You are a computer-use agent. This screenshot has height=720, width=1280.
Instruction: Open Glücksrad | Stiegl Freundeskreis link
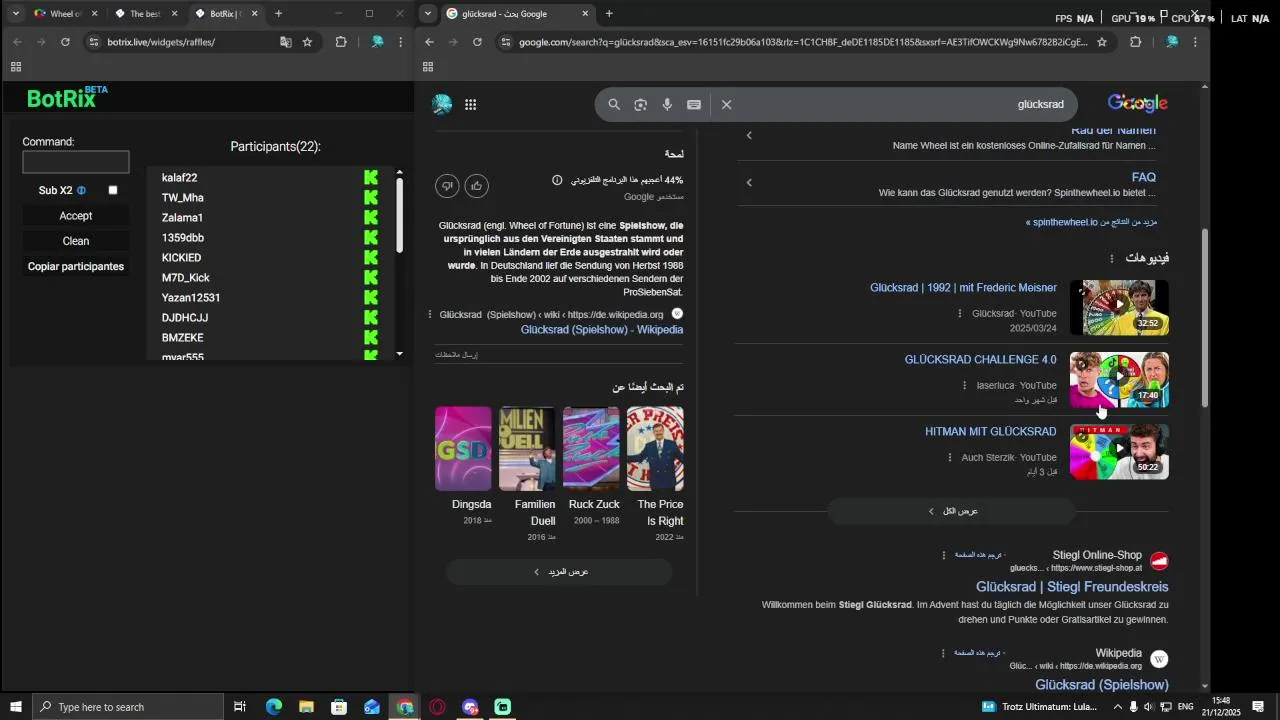(1072, 587)
